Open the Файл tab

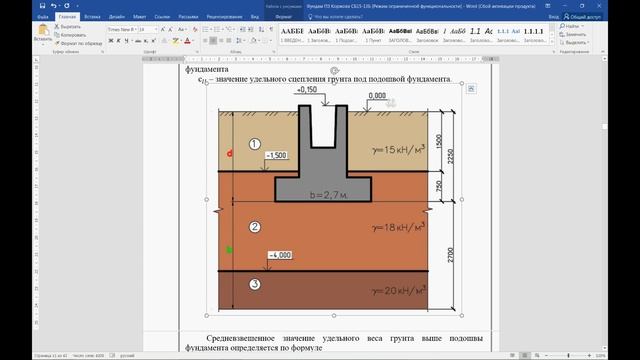click(x=42, y=17)
